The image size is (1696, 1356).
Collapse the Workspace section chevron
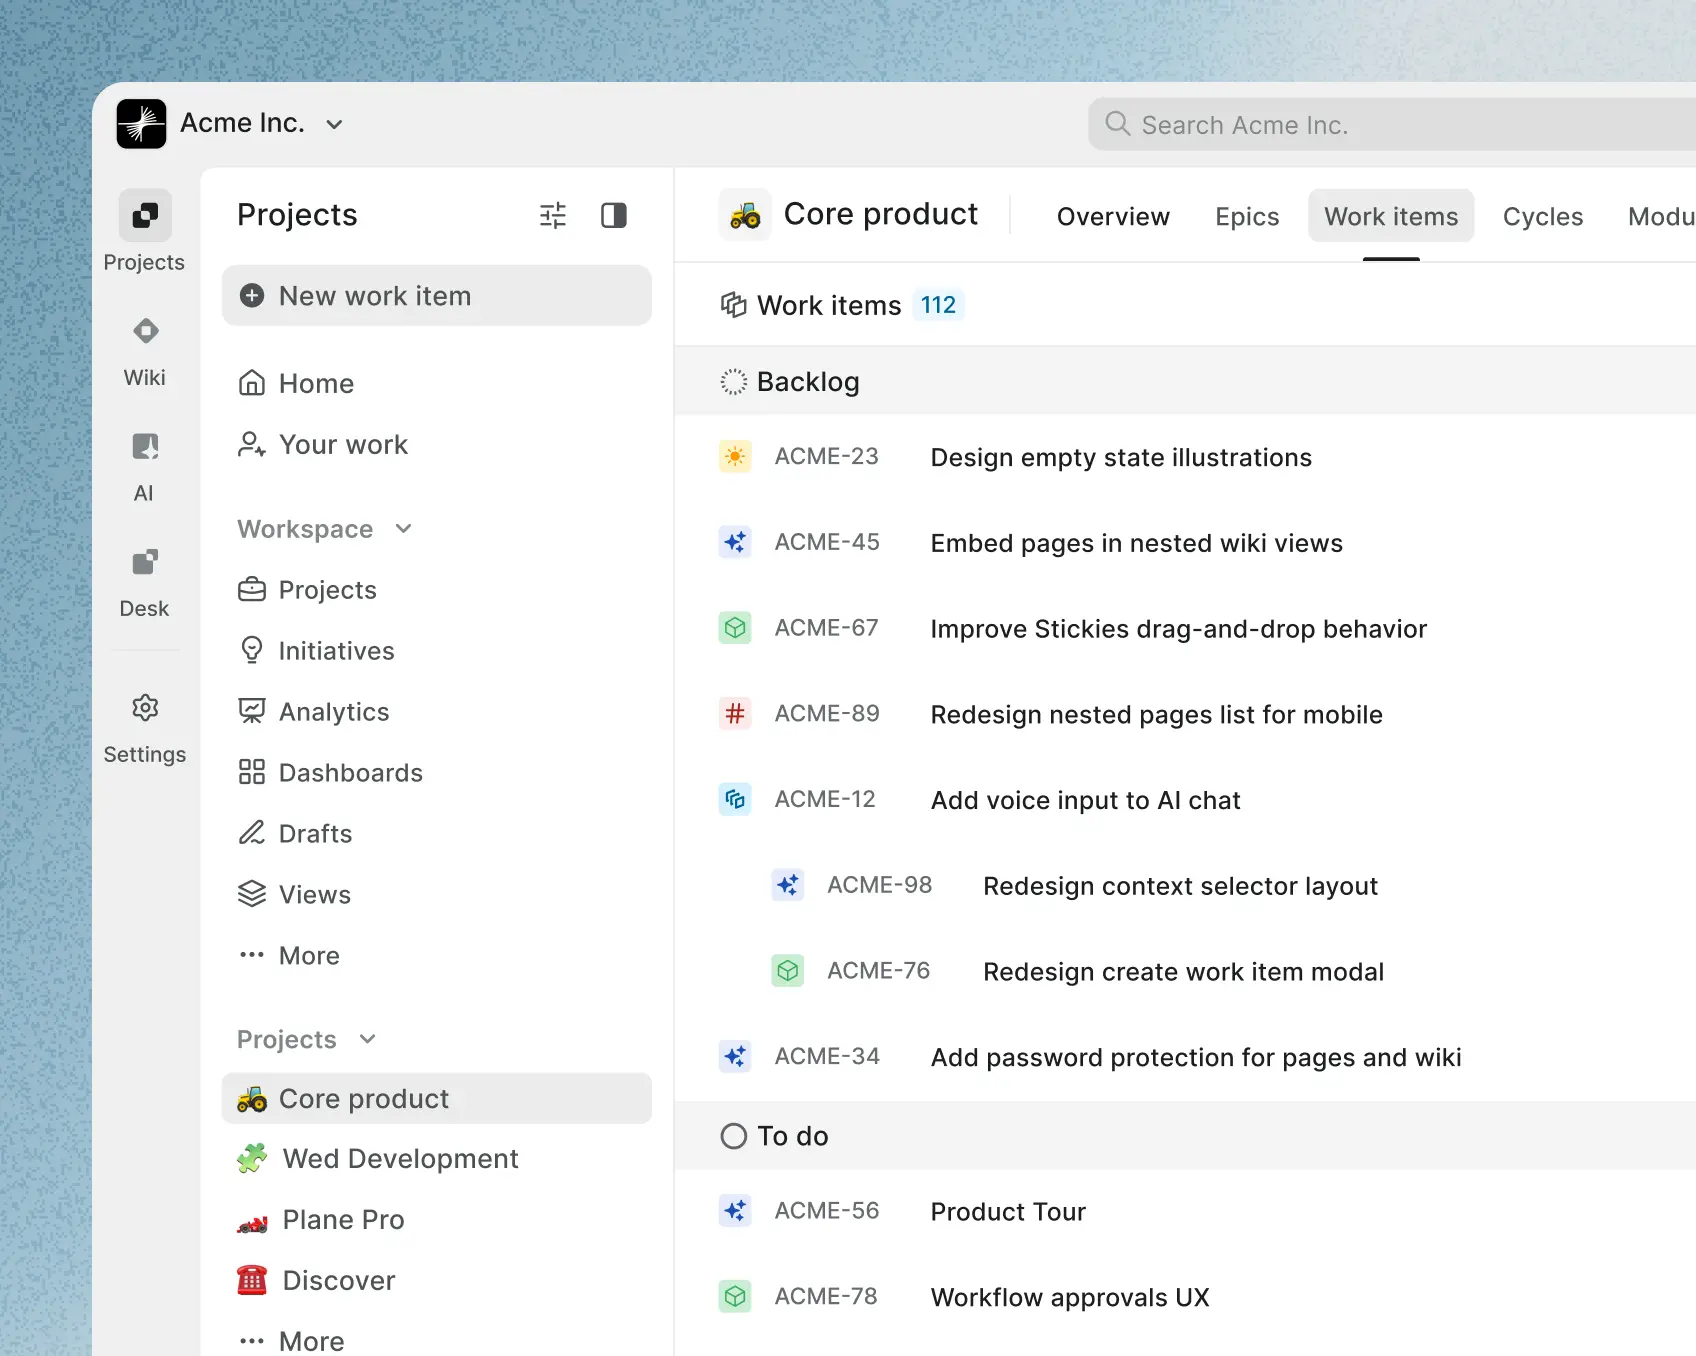pos(404,529)
